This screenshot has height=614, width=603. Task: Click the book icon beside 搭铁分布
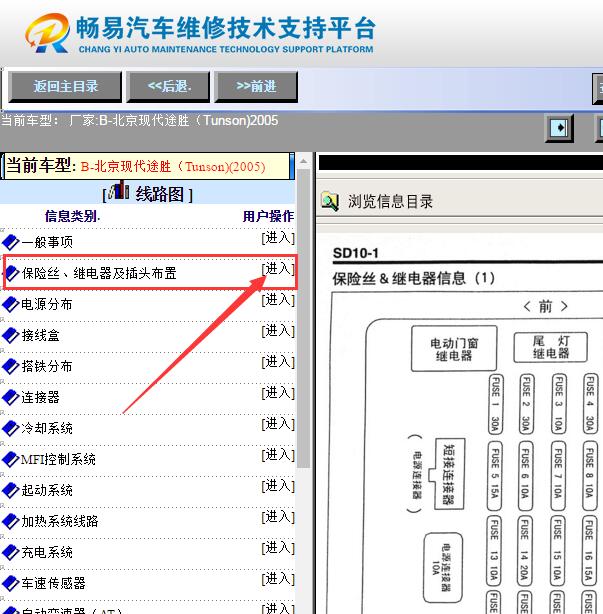tap(11, 366)
